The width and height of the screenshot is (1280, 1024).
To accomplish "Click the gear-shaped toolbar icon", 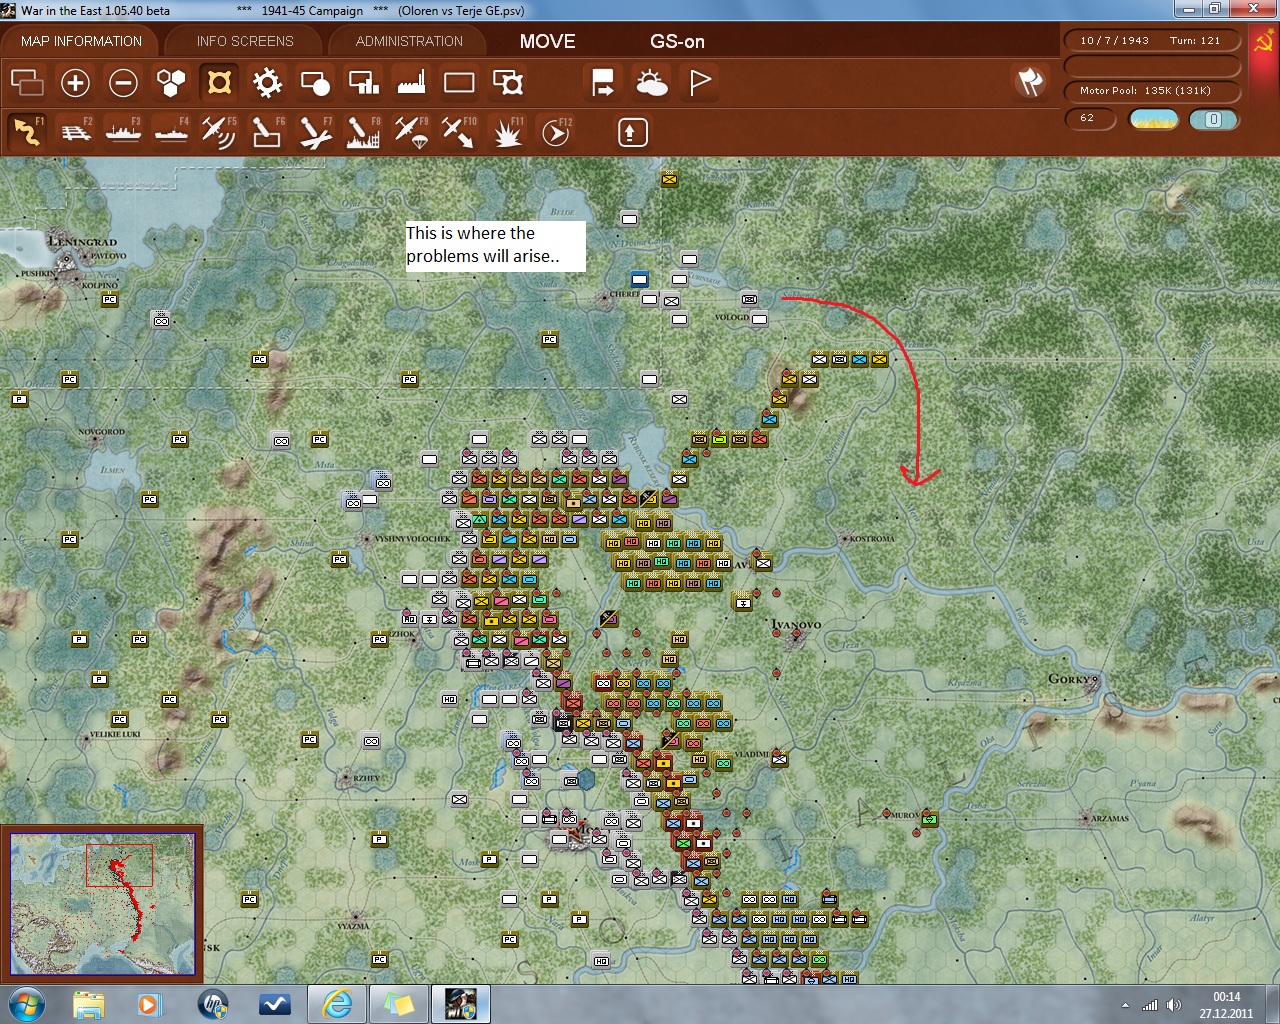I will click(267, 83).
